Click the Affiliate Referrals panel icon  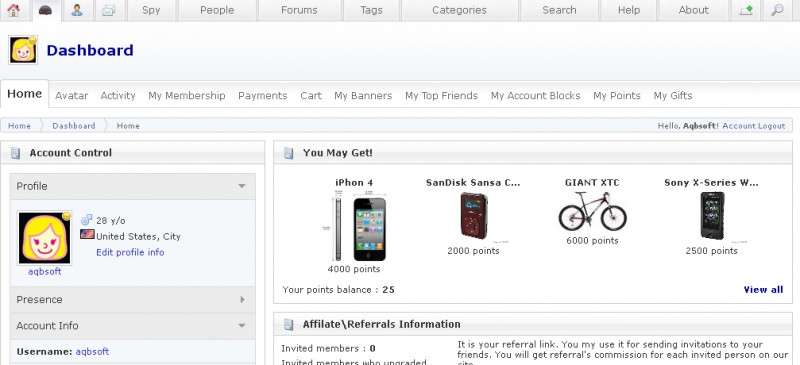[x=289, y=324]
